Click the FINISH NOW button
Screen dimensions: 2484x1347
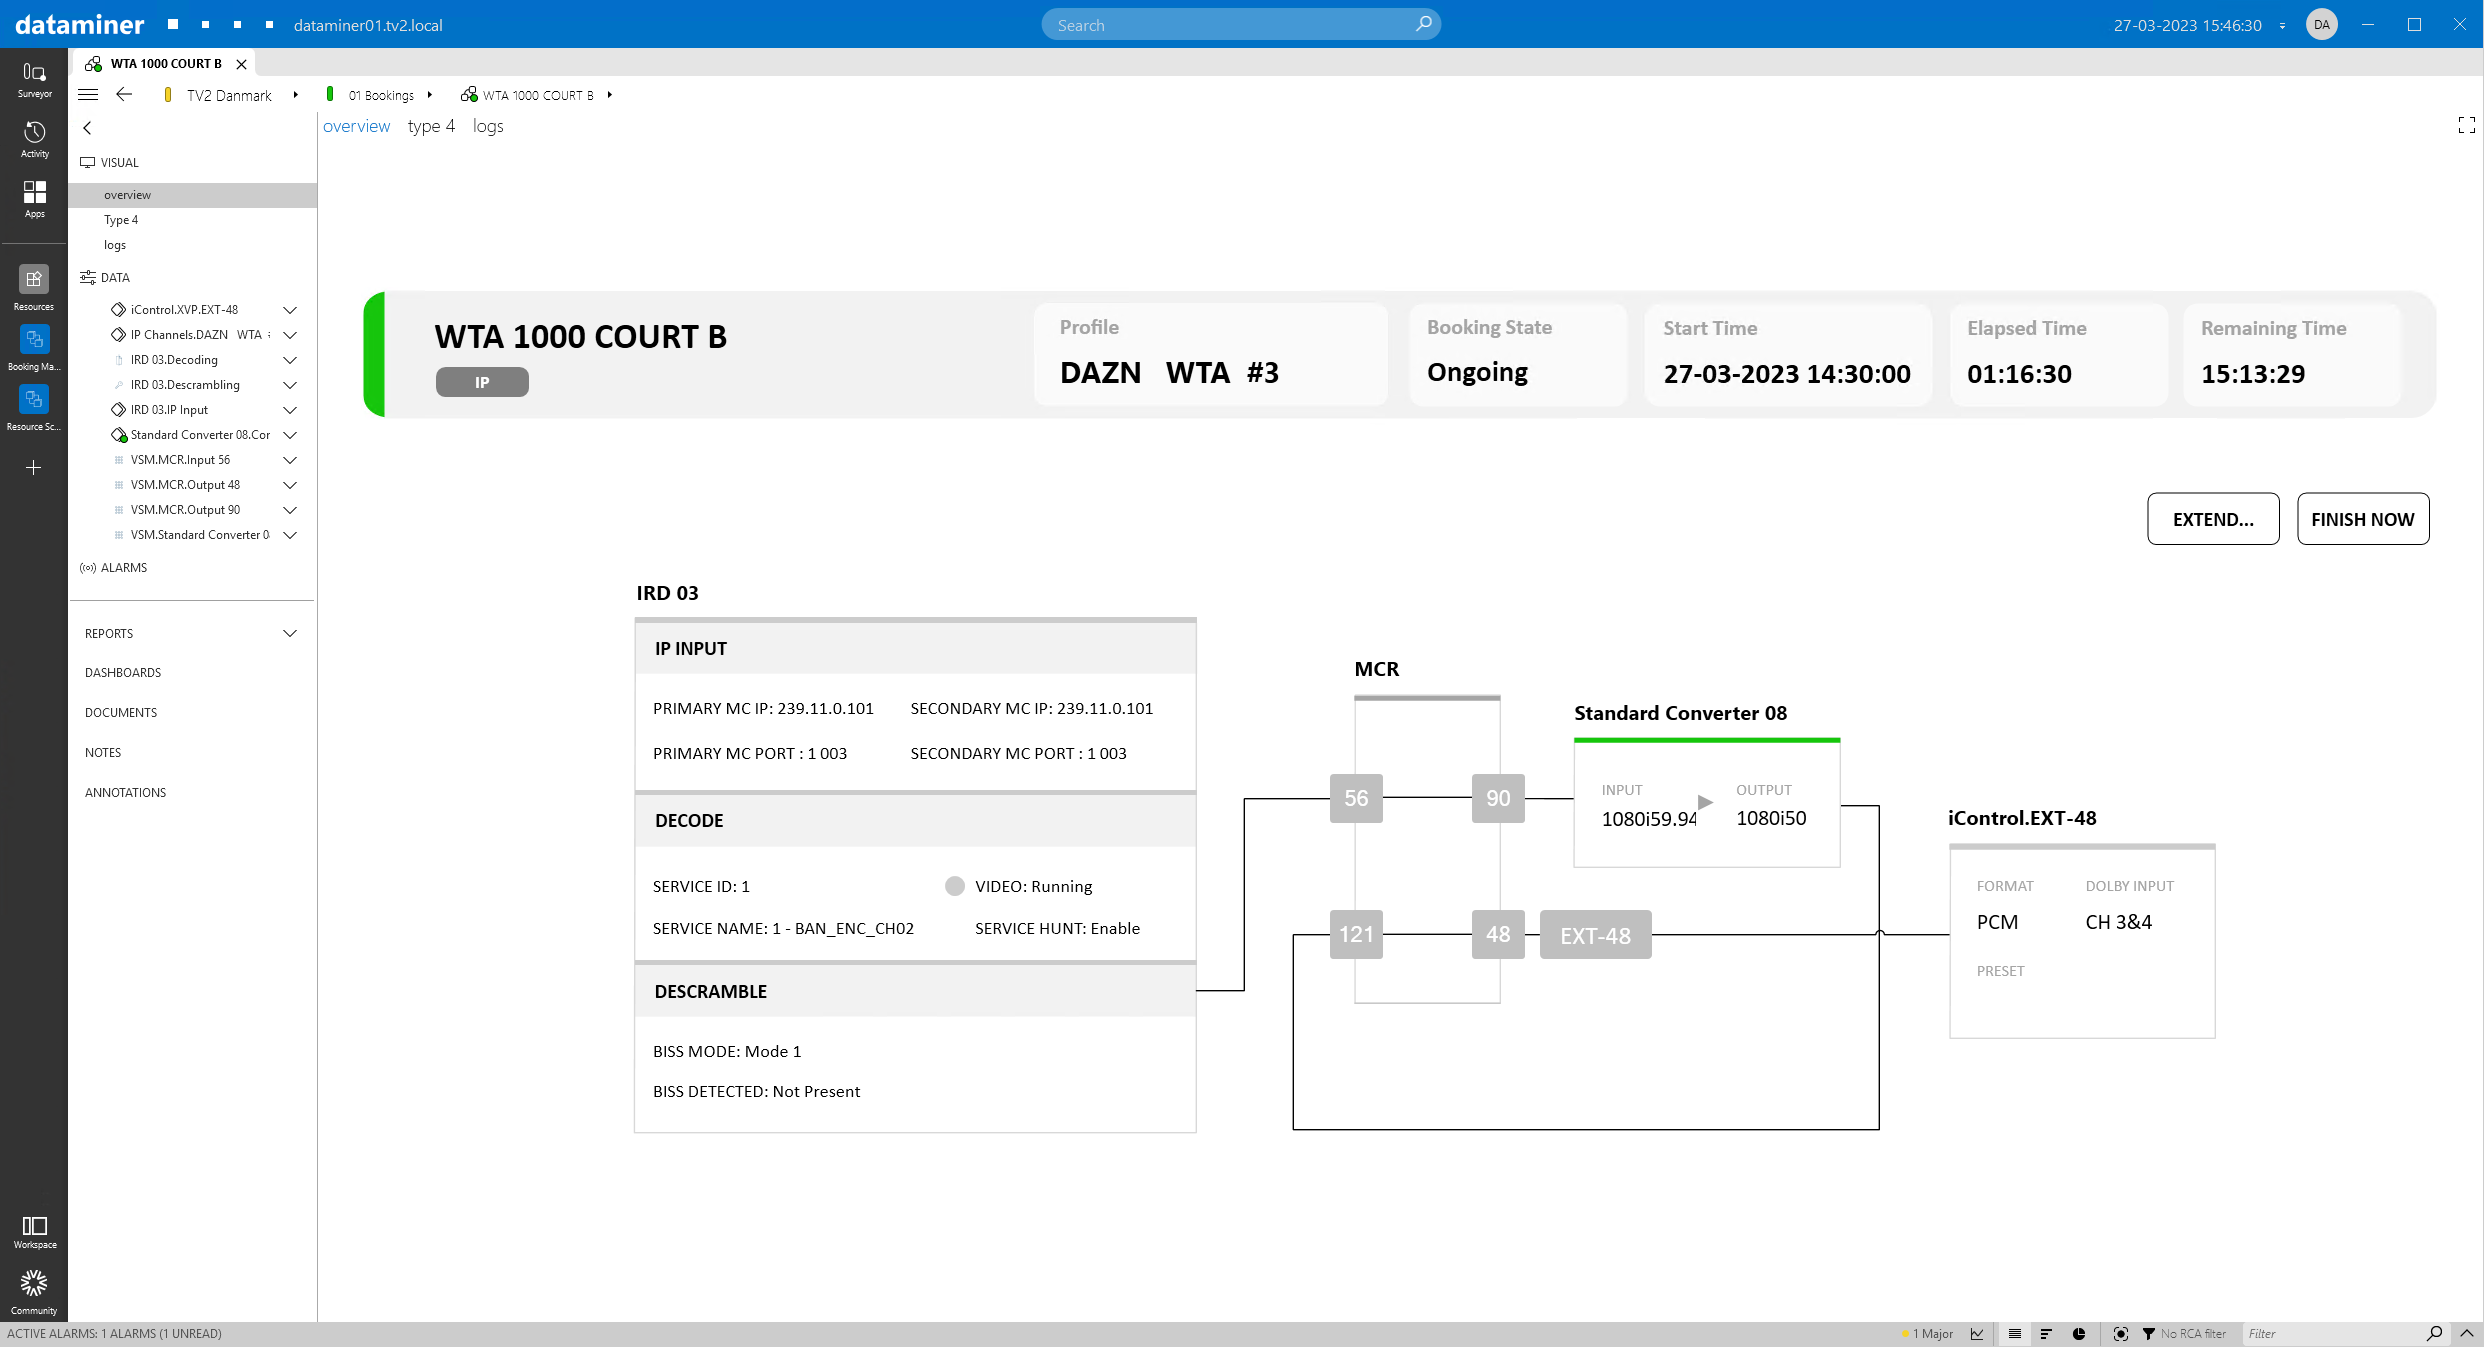click(x=2363, y=519)
